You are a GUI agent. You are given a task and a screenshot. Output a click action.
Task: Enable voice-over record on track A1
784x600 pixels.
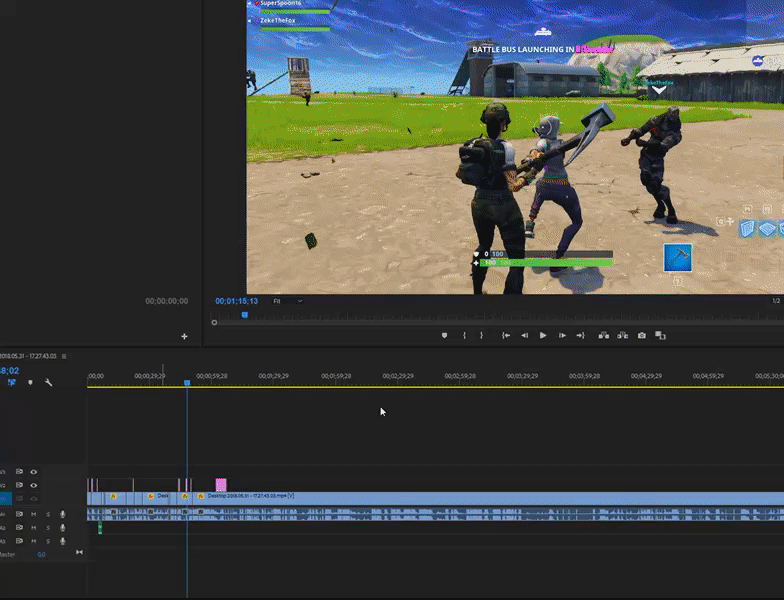pos(62,514)
